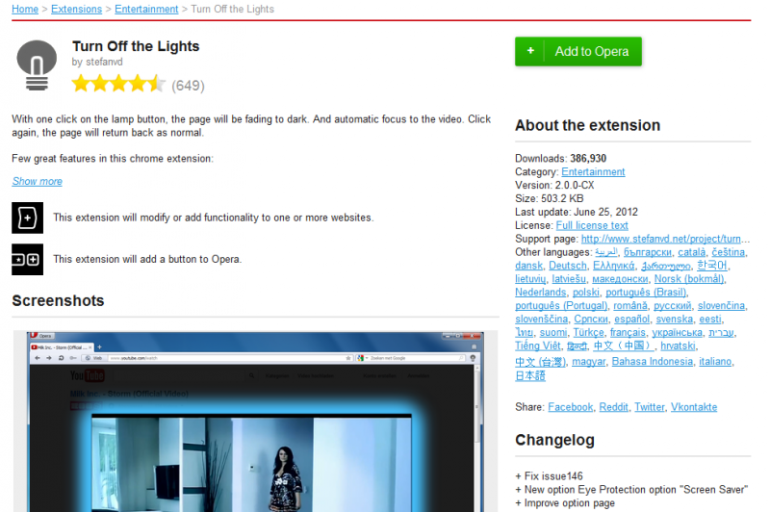Click changelog entry Fix issue146
This screenshot has width=770, height=512.
coord(549,476)
